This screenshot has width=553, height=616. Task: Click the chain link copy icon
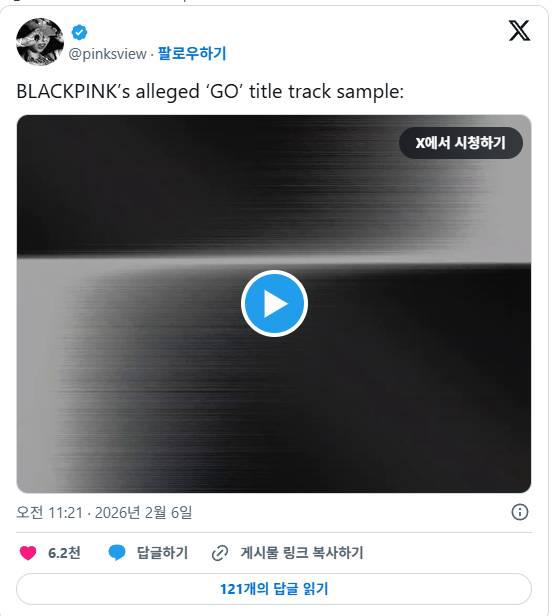point(220,553)
